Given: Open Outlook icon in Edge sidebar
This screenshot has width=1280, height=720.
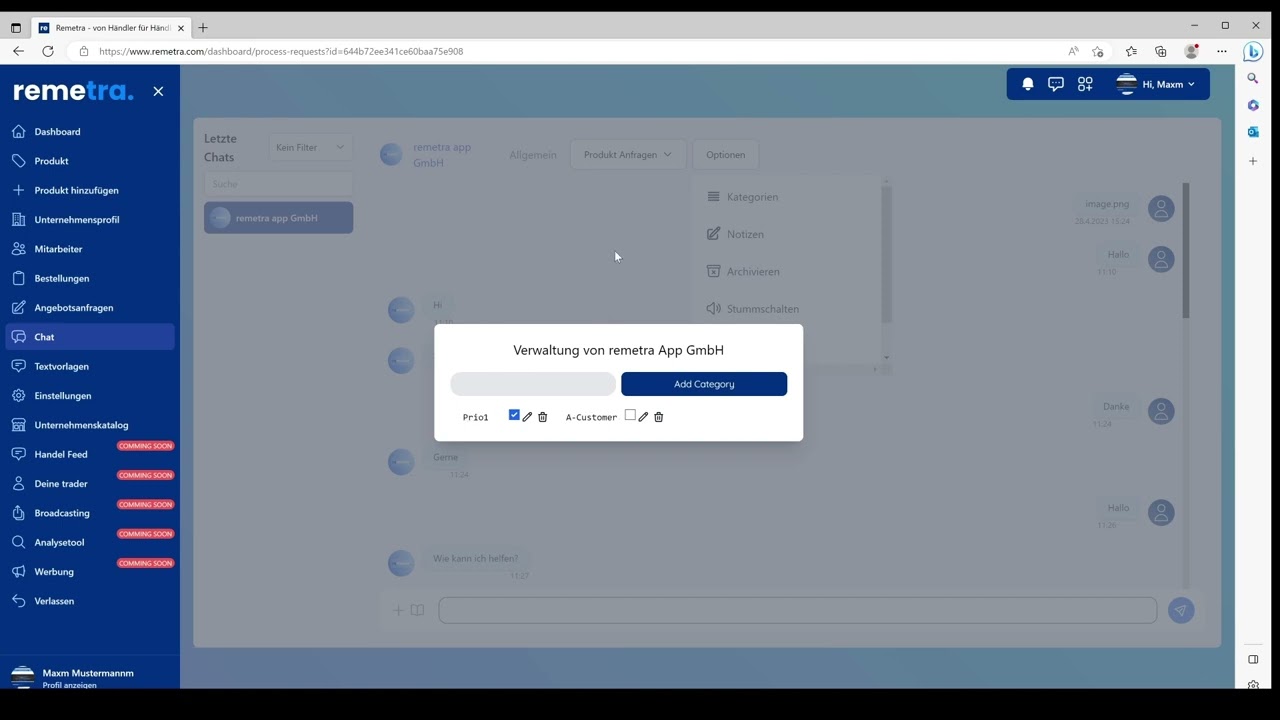Looking at the screenshot, I should pos(1253,132).
